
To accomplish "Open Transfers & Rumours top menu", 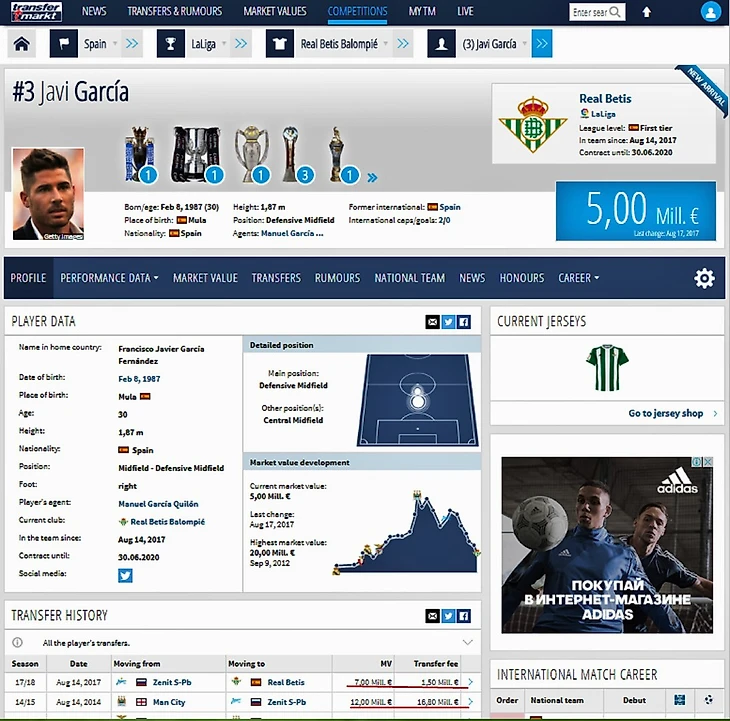I will point(175,11).
